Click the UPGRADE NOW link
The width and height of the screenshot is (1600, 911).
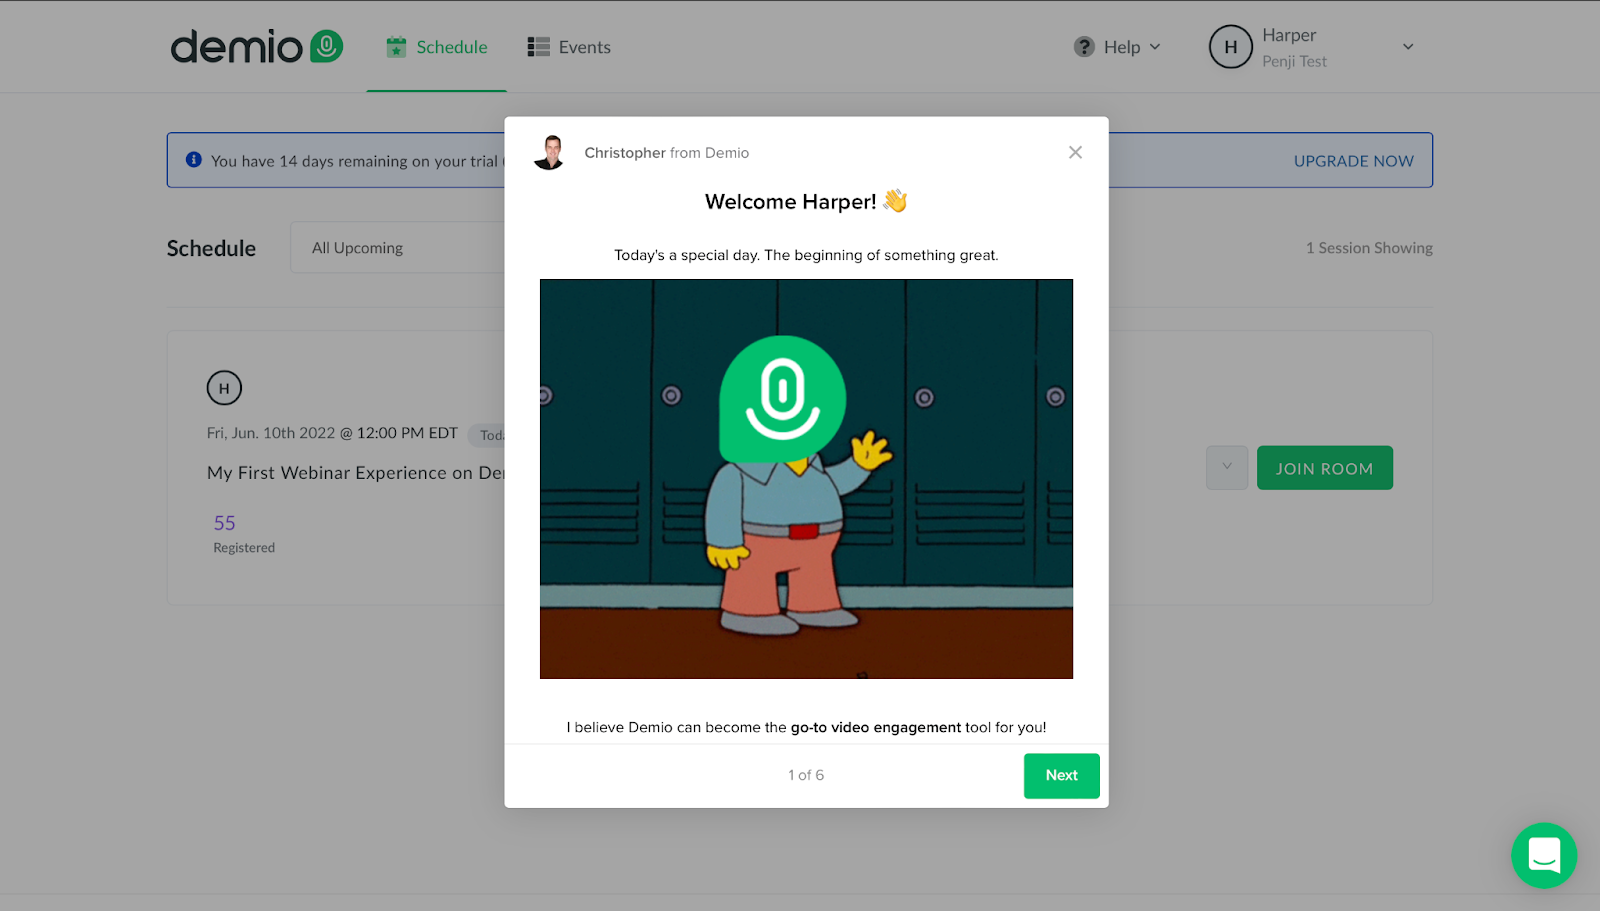click(x=1354, y=161)
